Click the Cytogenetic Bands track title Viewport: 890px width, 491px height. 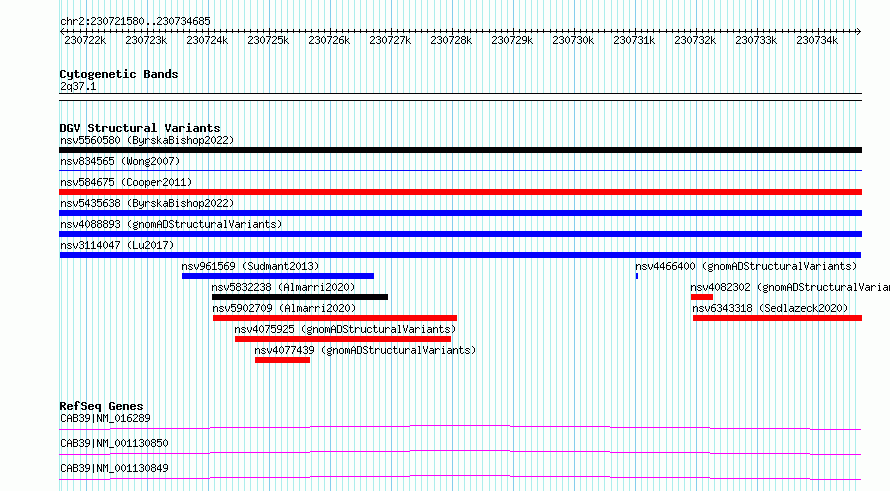click(119, 74)
